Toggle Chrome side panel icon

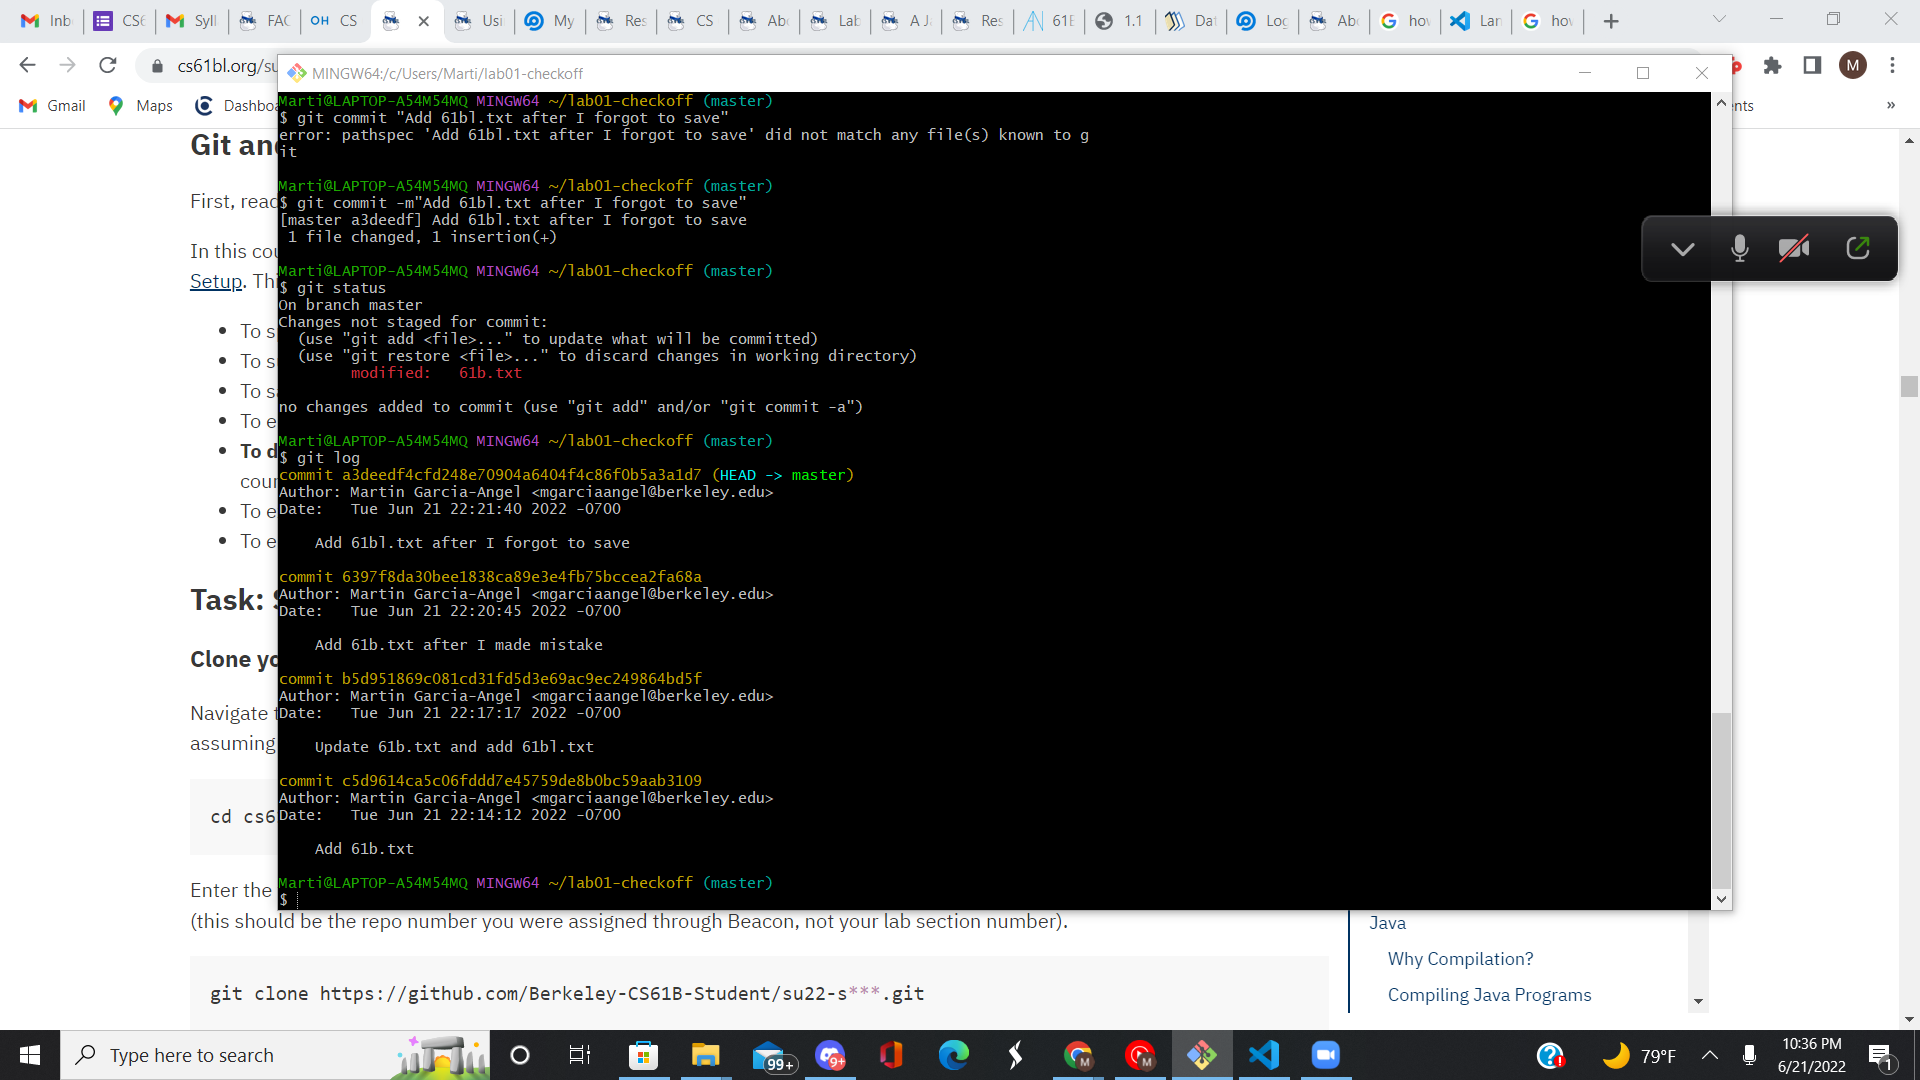pos(1812,66)
